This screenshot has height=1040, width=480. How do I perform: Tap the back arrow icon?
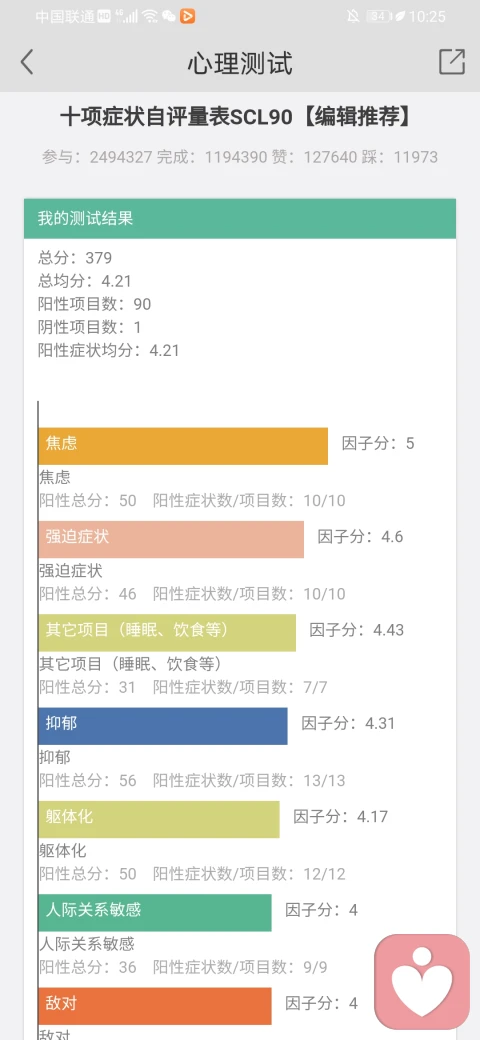[27, 62]
